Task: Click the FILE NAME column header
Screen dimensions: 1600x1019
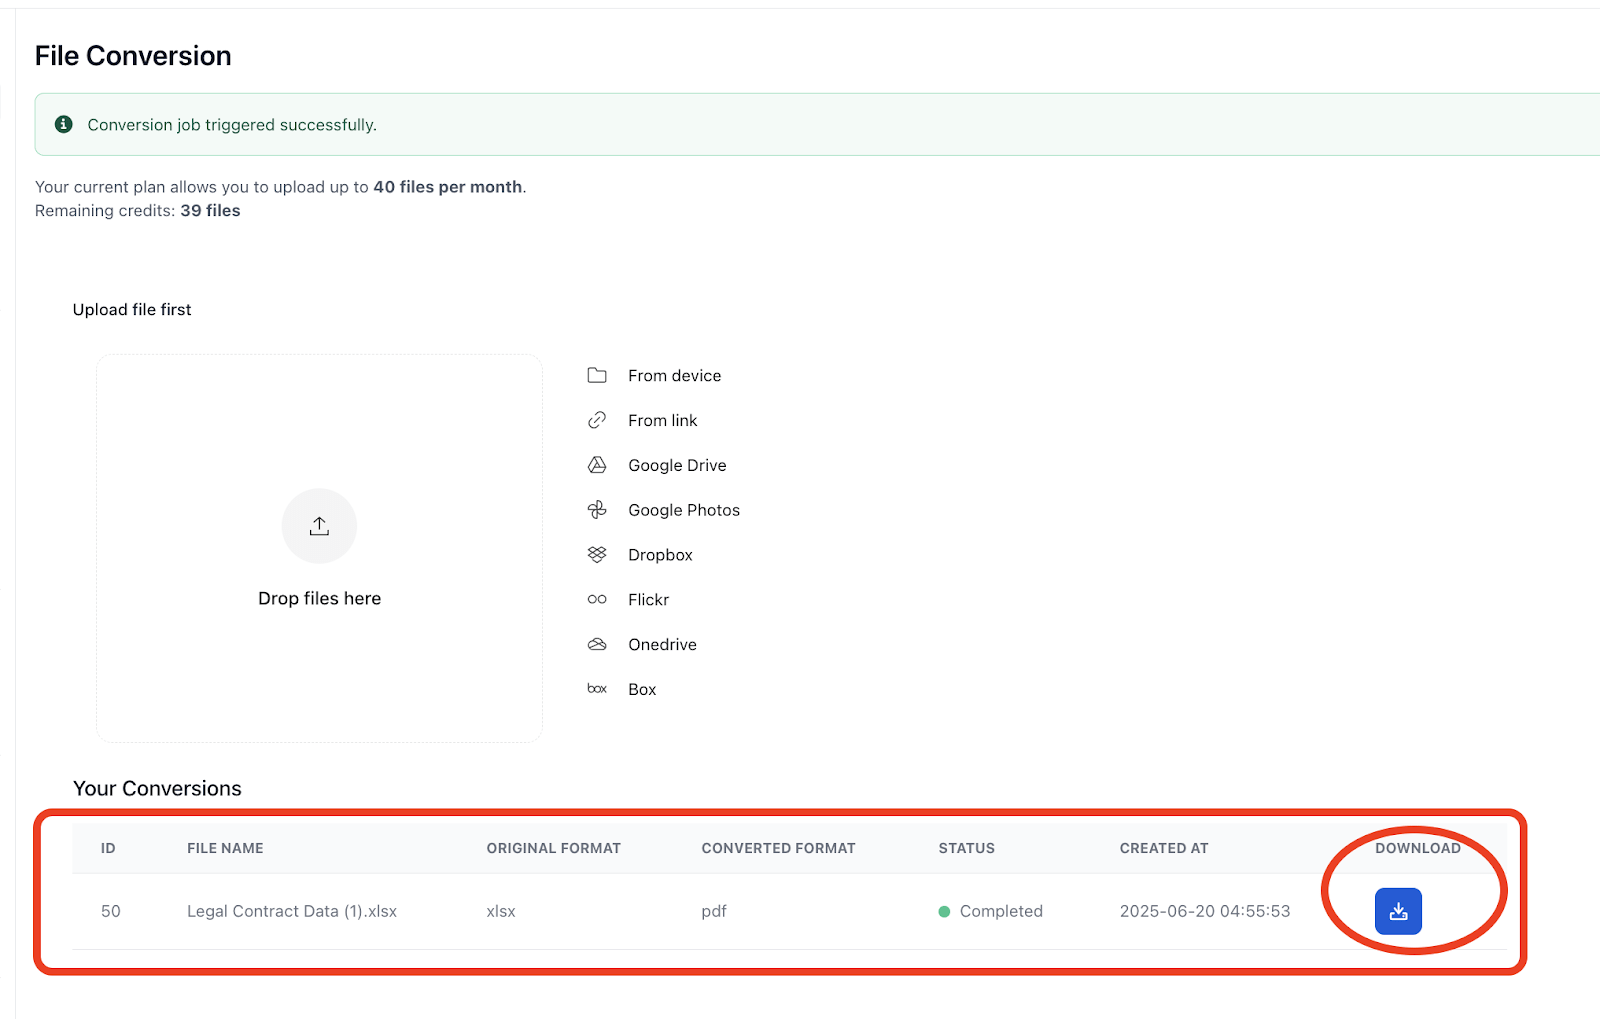Action: (x=225, y=847)
